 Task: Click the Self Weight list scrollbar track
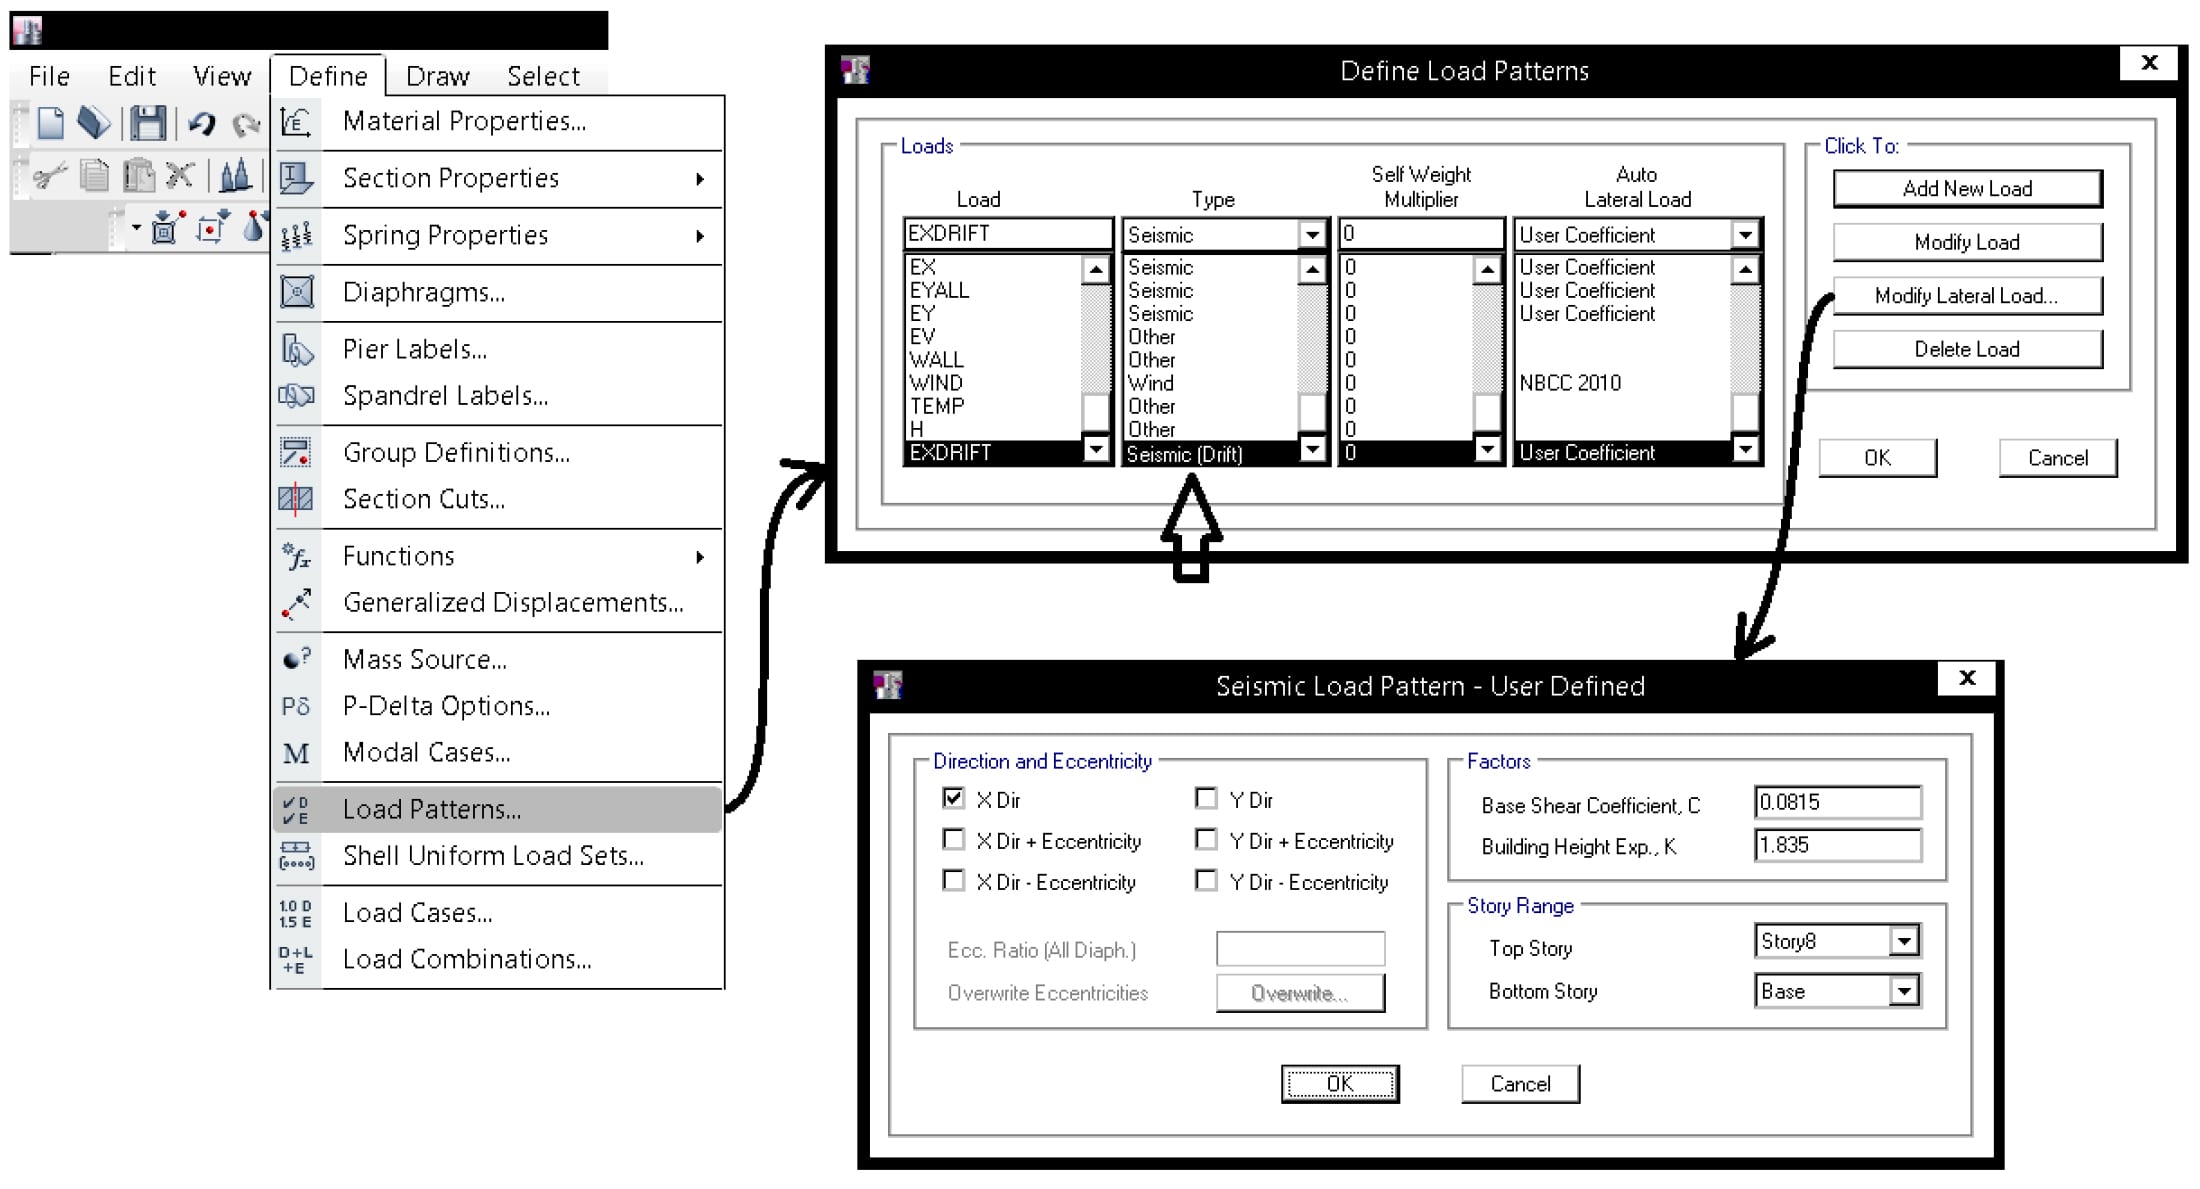point(1487,340)
